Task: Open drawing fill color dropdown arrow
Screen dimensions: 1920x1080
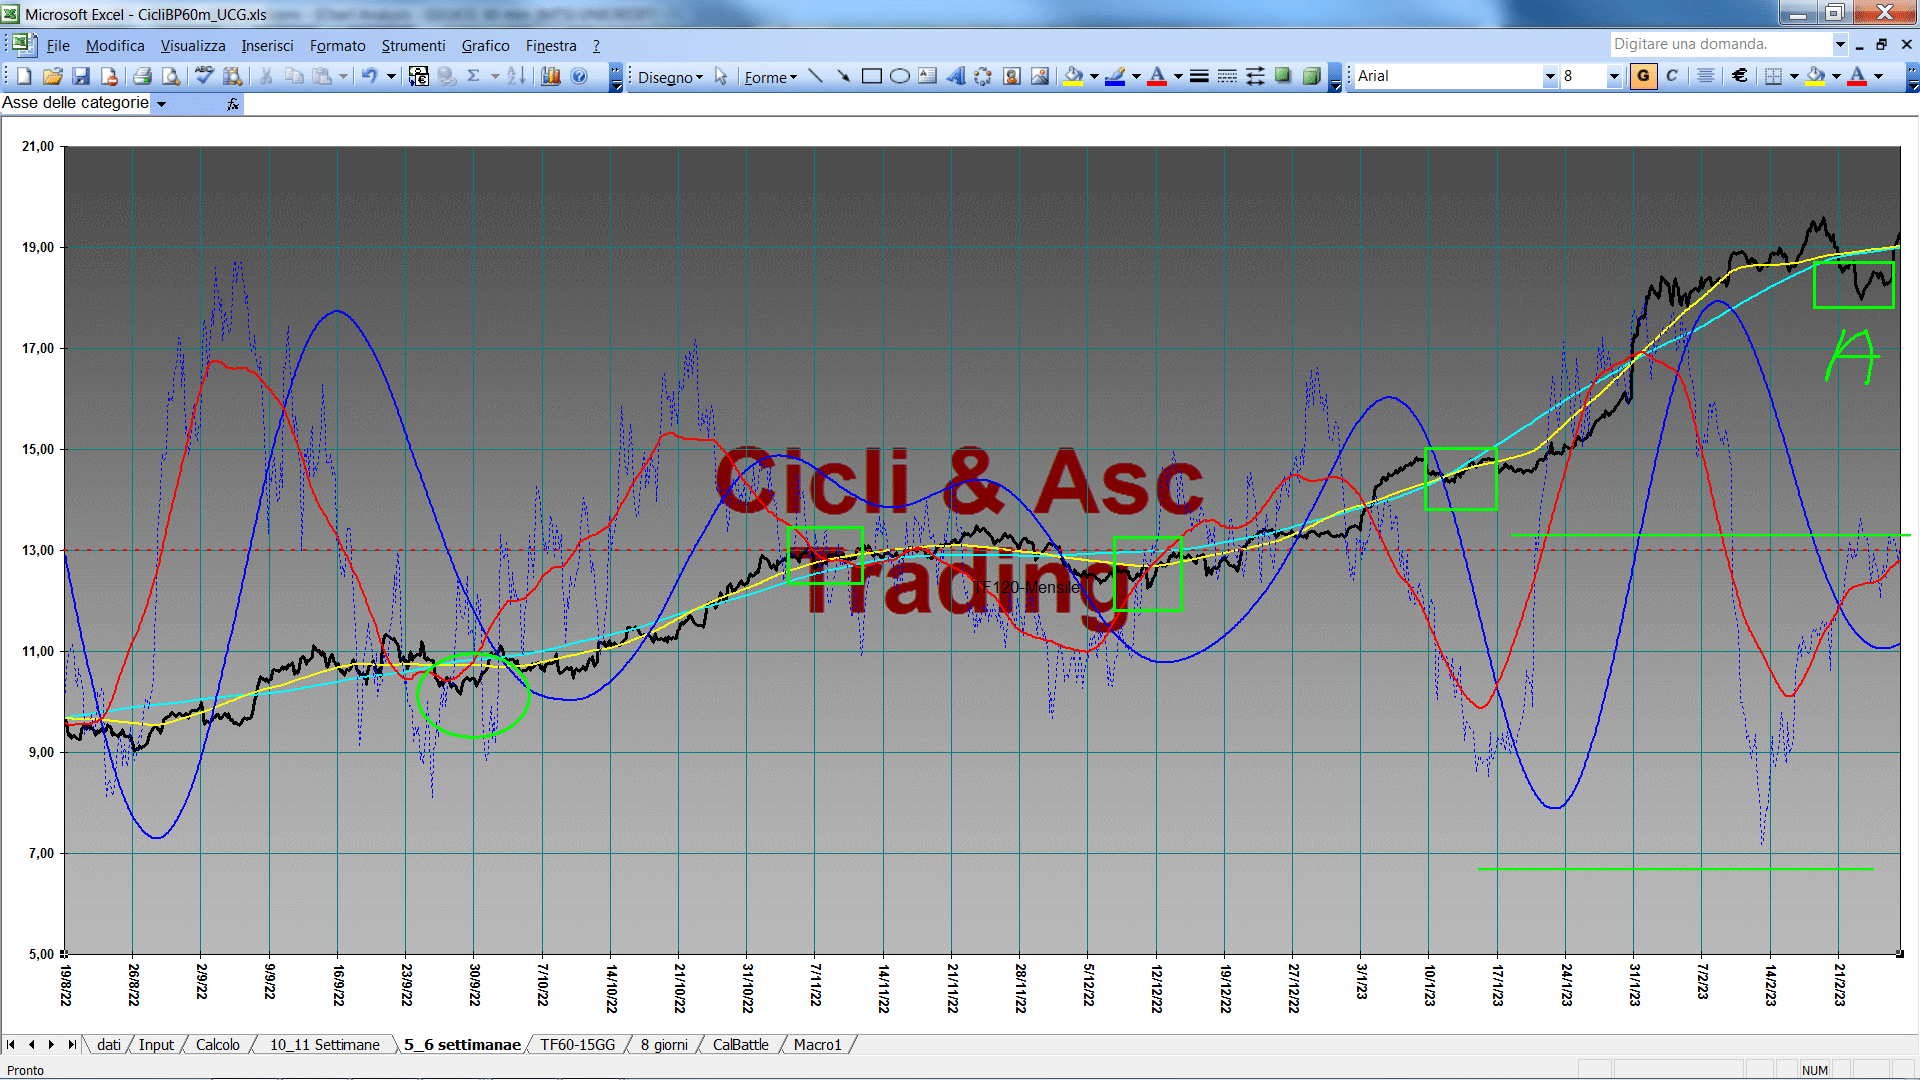Action: click(x=1094, y=76)
